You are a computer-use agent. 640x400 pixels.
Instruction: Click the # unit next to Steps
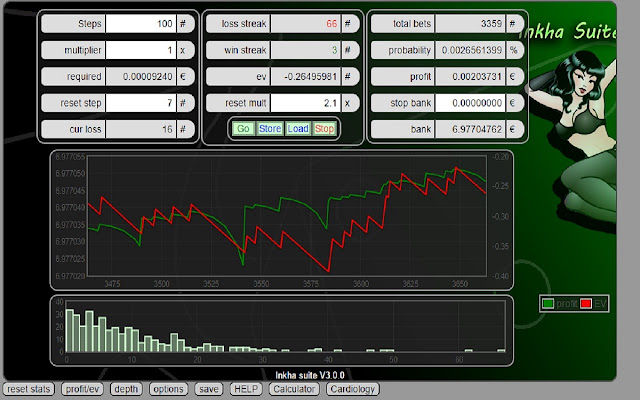(182, 24)
